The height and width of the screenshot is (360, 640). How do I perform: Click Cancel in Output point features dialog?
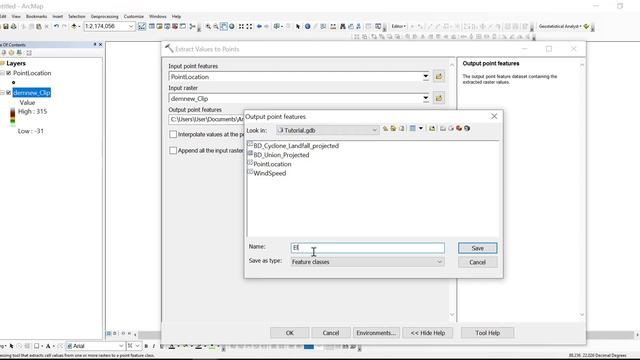(478, 262)
